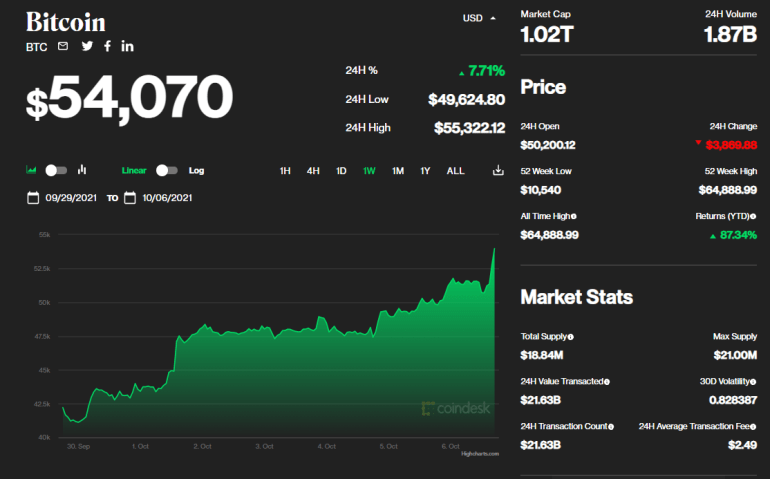Open the Highcharts.com credit link

click(477, 453)
